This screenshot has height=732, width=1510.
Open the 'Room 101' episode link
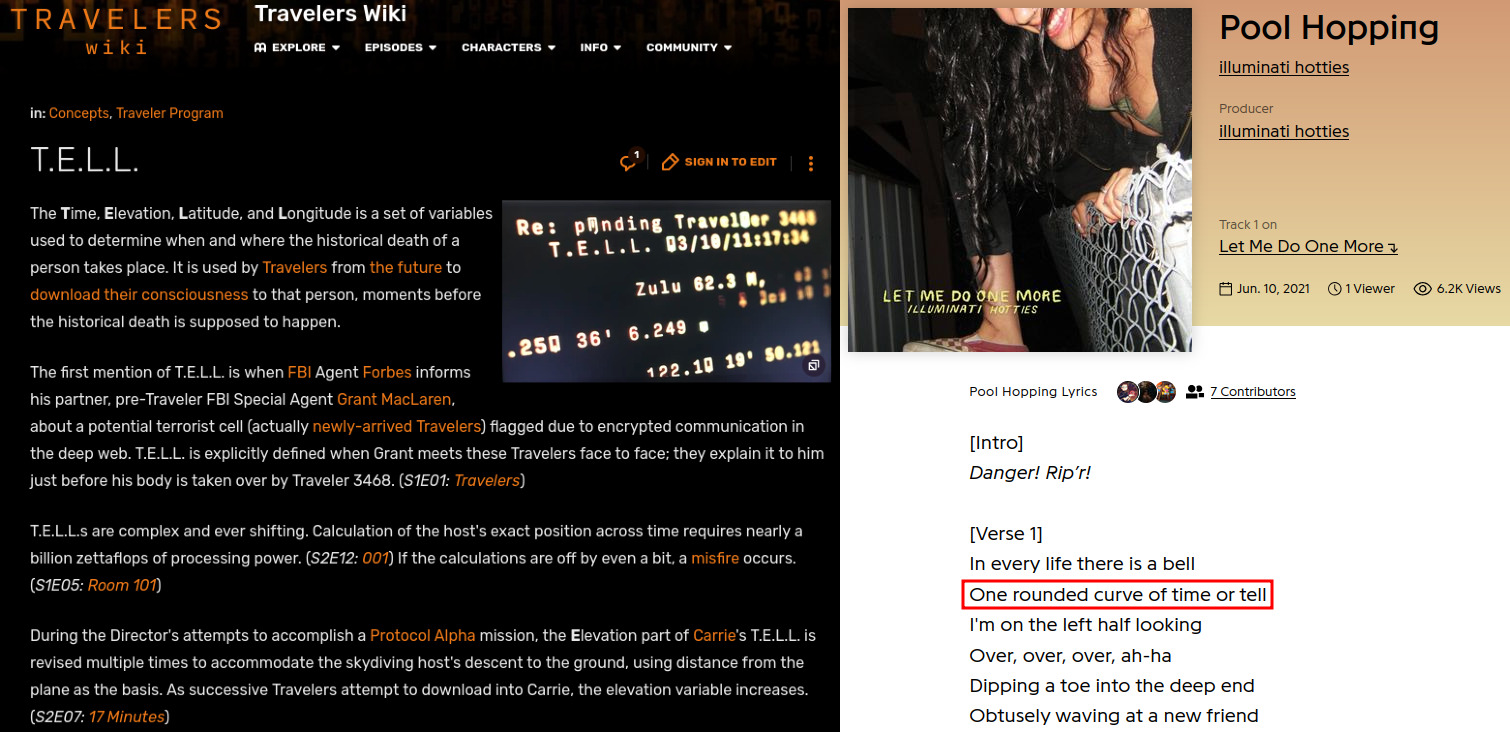[122, 585]
